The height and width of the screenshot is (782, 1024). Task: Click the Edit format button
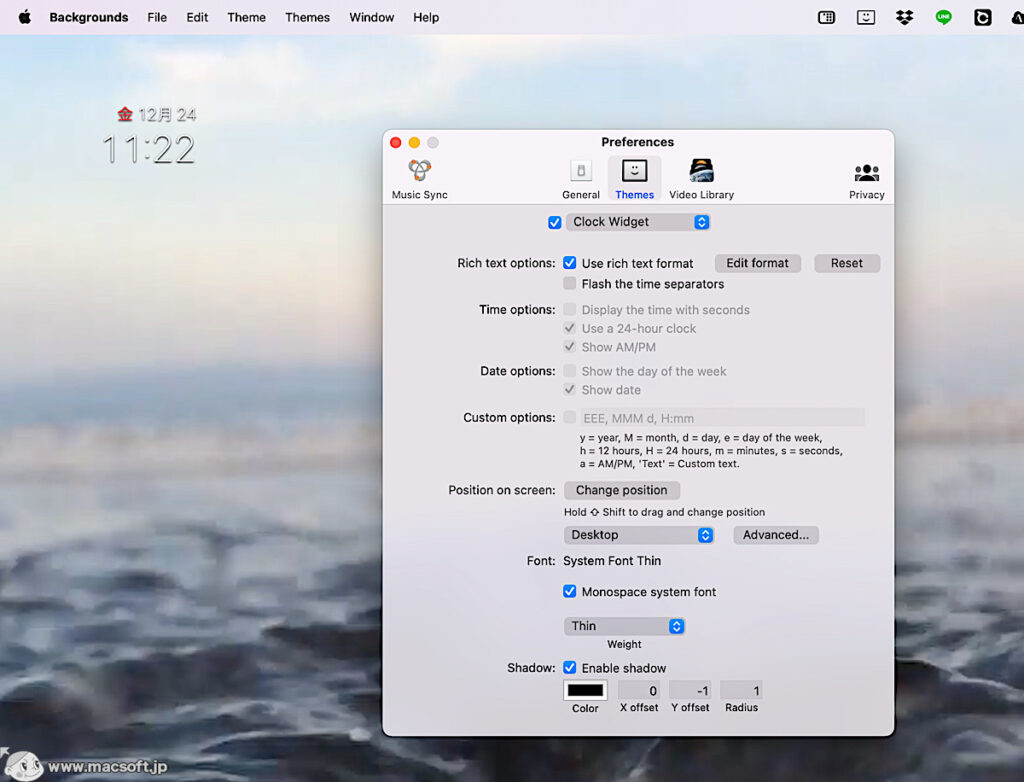coord(758,263)
